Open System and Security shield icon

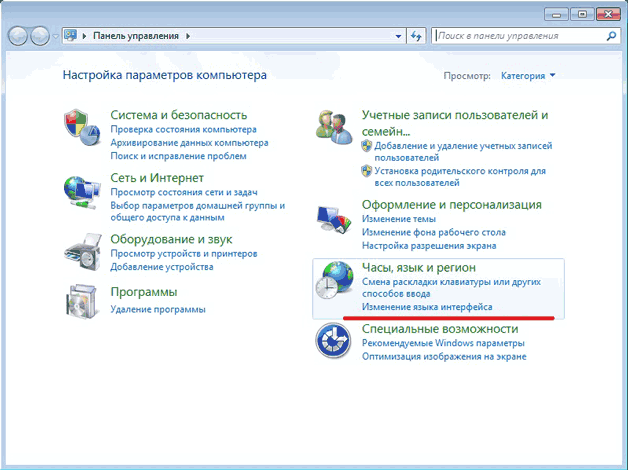pos(81,128)
